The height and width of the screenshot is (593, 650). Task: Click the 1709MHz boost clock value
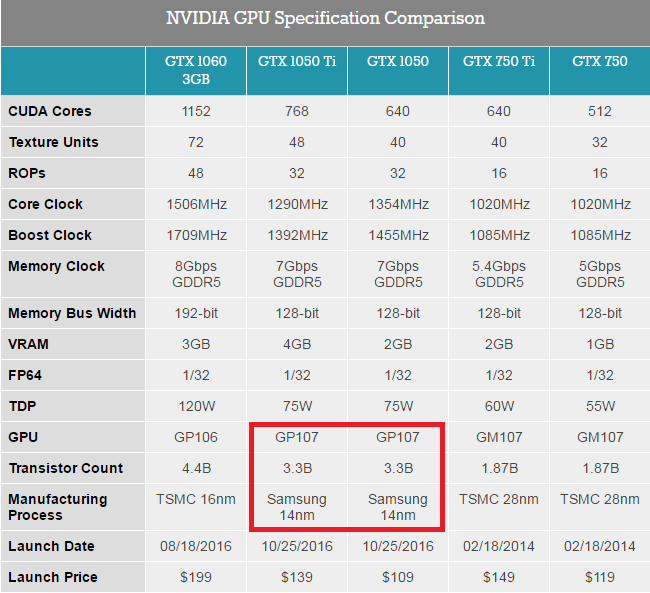click(196, 235)
